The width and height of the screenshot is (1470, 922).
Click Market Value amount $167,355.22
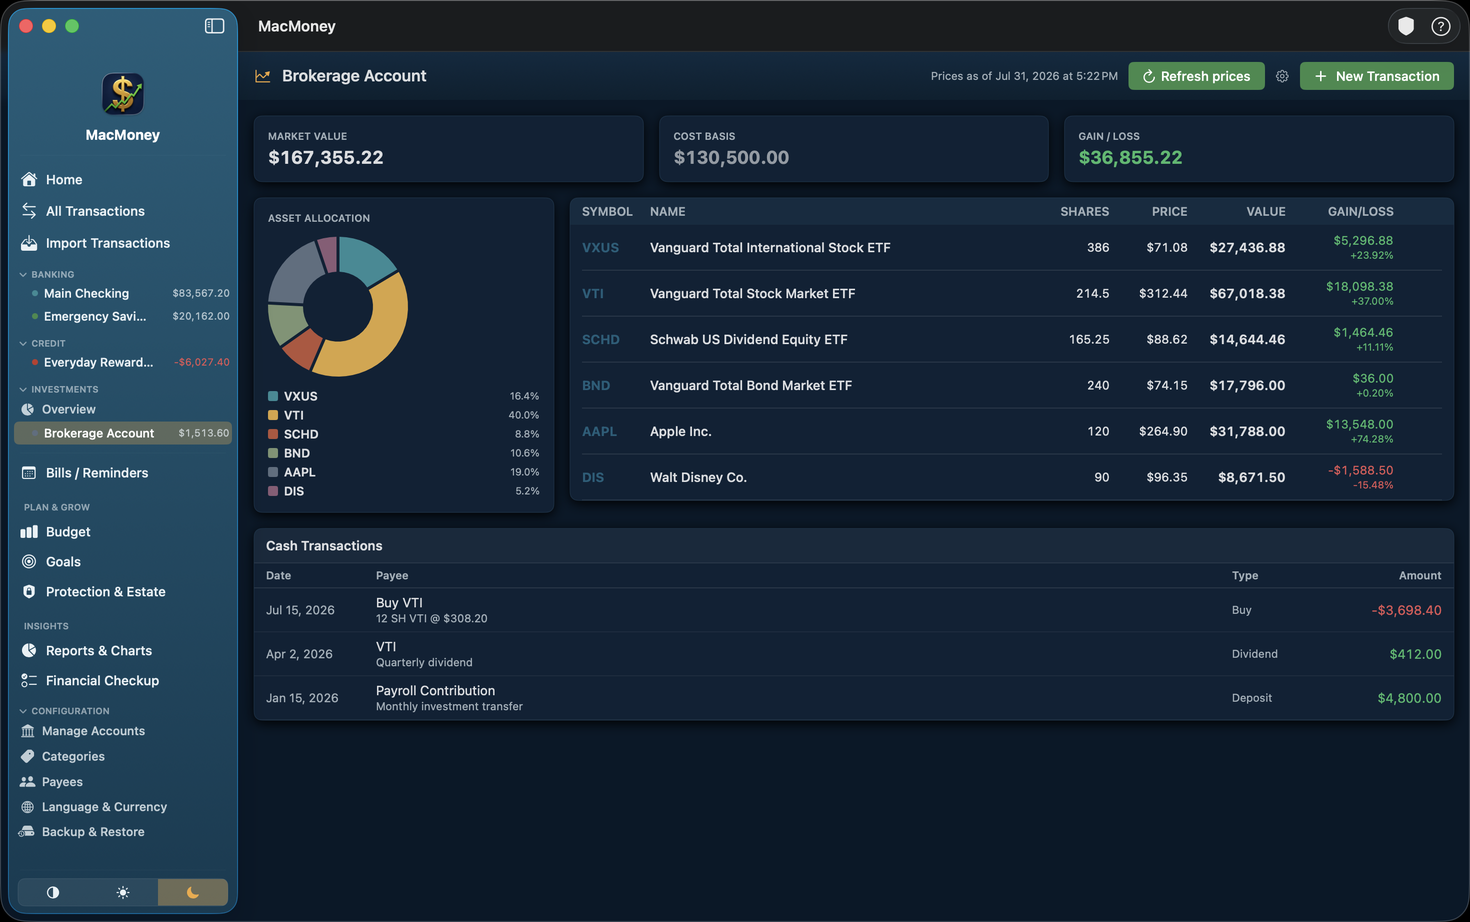[326, 158]
